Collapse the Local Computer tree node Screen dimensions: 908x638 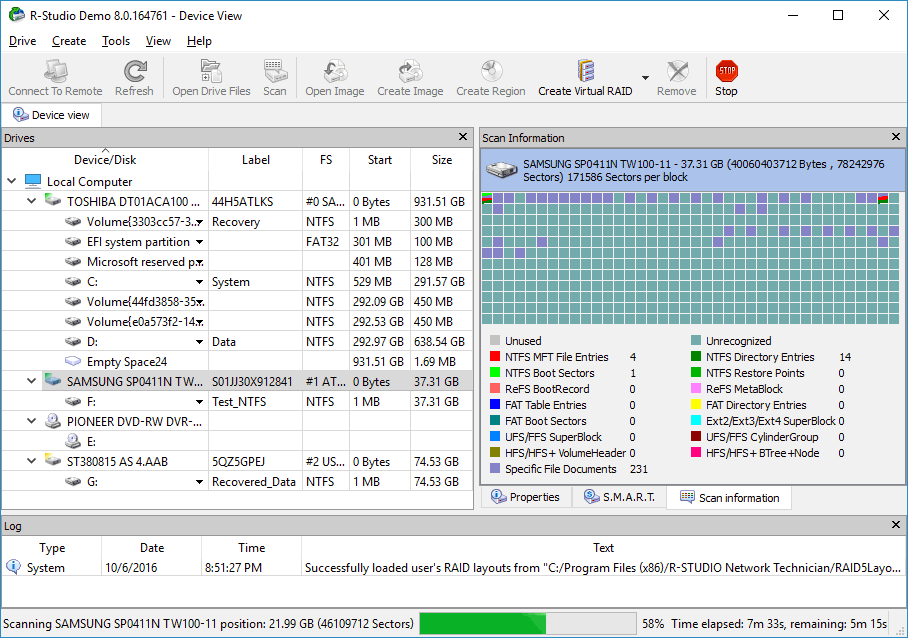pyautogui.click(x=12, y=182)
